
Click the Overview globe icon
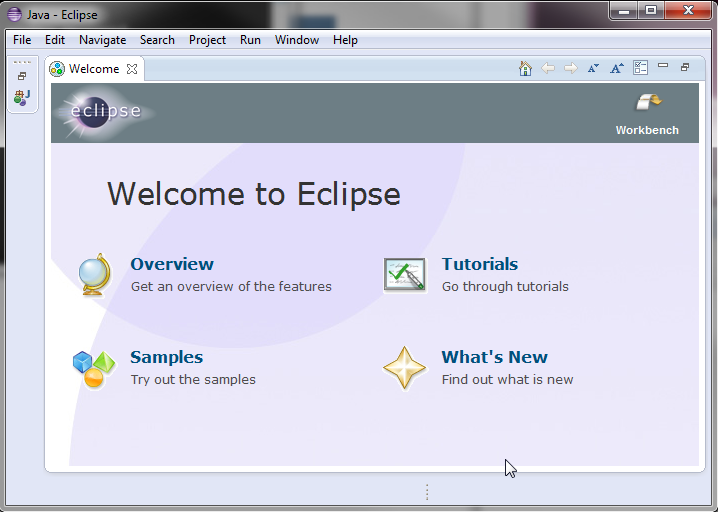95,275
